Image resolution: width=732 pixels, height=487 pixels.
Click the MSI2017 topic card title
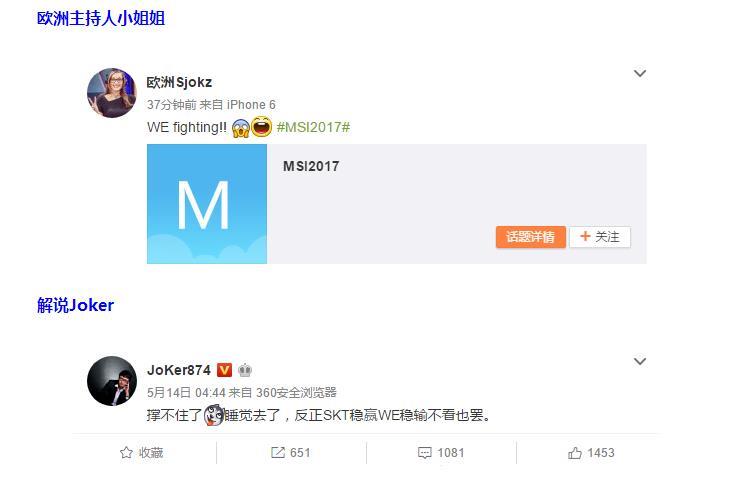(x=311, y=166)
